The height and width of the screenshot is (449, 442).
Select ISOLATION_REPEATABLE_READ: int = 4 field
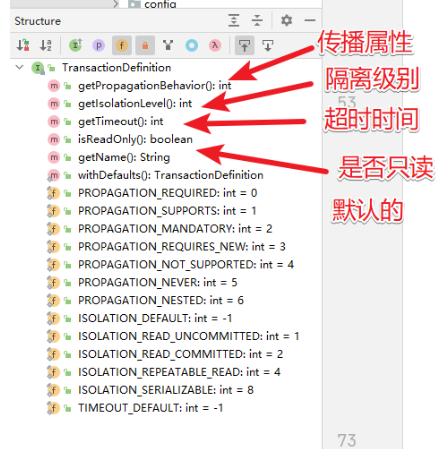click(179, 372)
